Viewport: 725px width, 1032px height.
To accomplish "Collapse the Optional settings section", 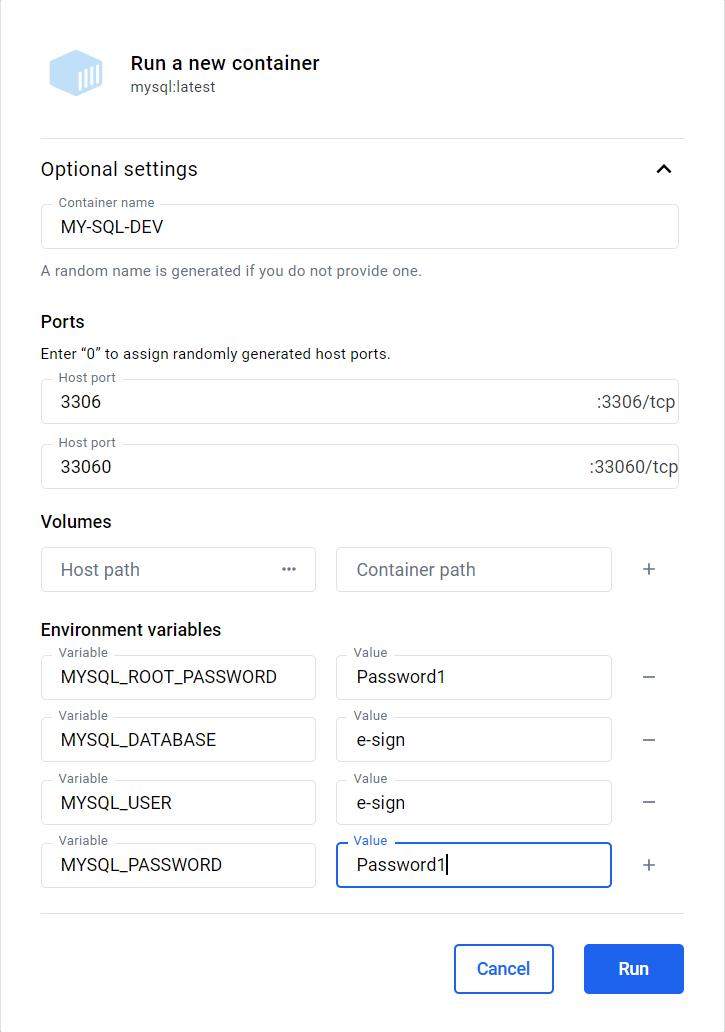I will pyautogui.click(x=663, y=169).
